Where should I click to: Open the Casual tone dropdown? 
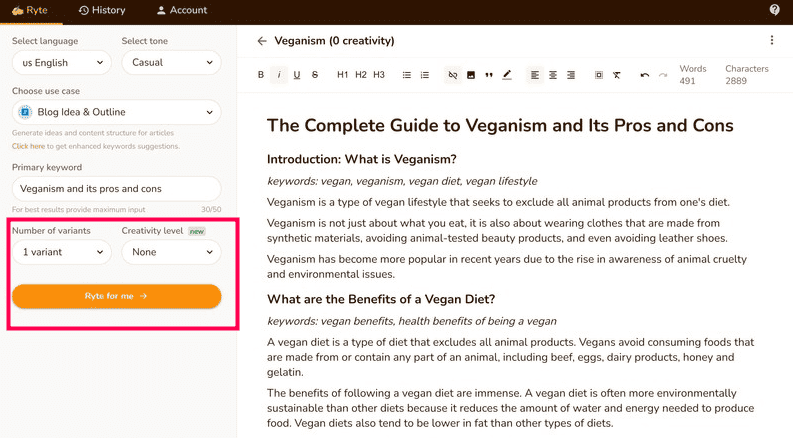[x=171, y=63]
